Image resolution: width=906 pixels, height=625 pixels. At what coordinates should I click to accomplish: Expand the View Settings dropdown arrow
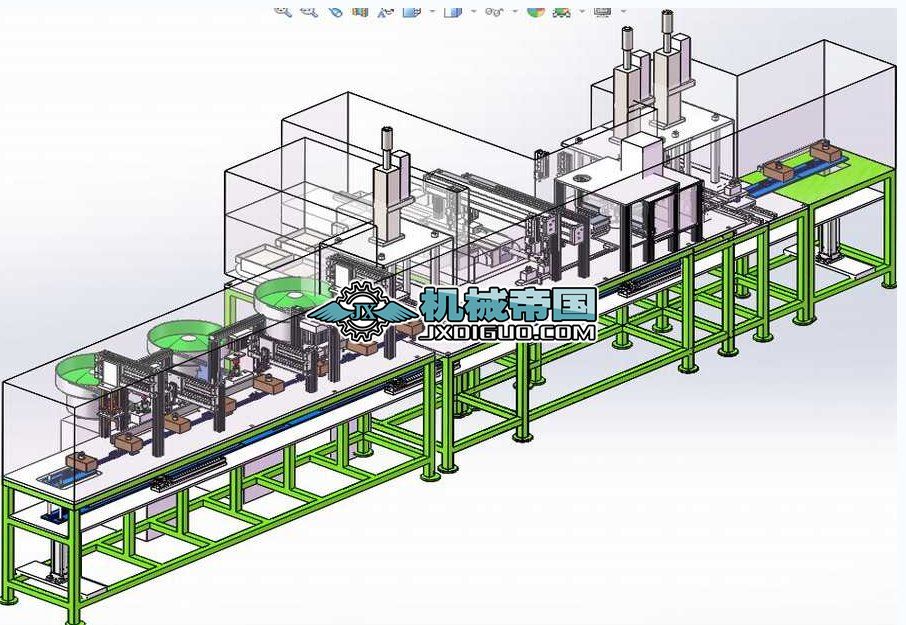click(623, 11)
